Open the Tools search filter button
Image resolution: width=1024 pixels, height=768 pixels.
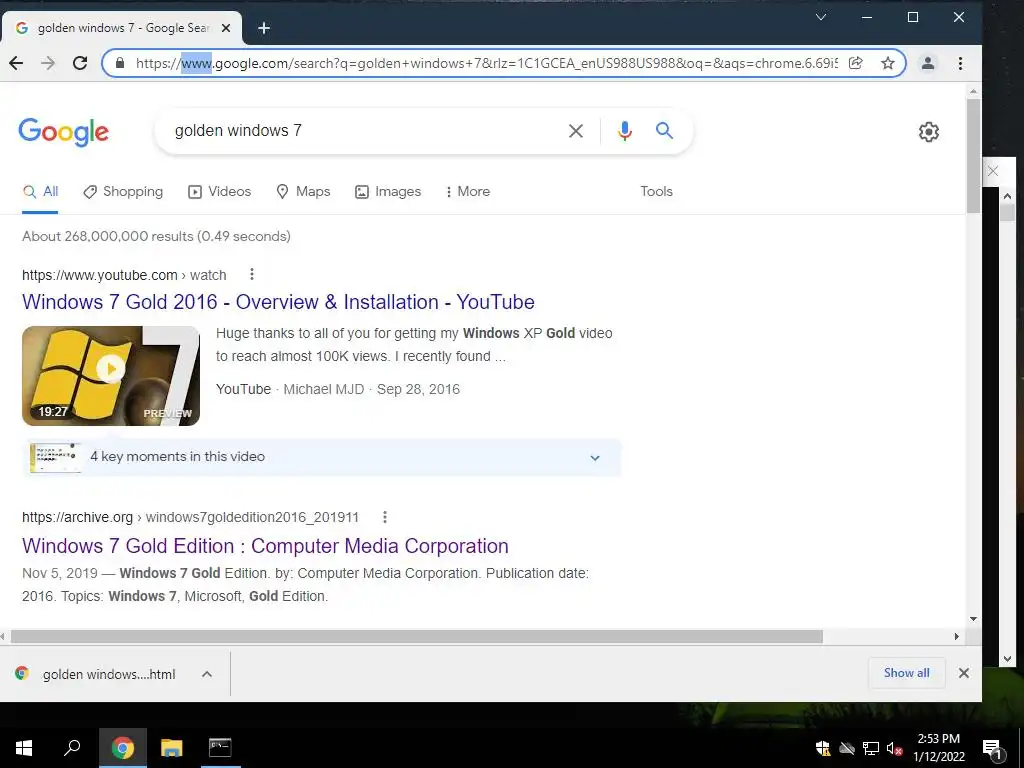[x=656, y=191]
